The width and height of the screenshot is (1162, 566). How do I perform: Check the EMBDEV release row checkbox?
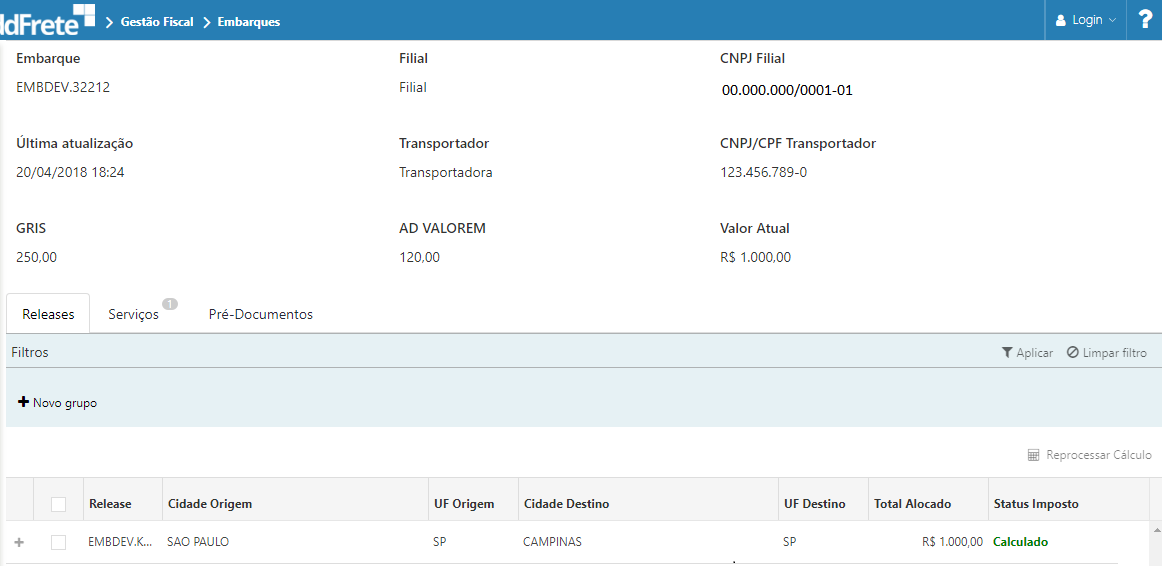pos(59,542)
